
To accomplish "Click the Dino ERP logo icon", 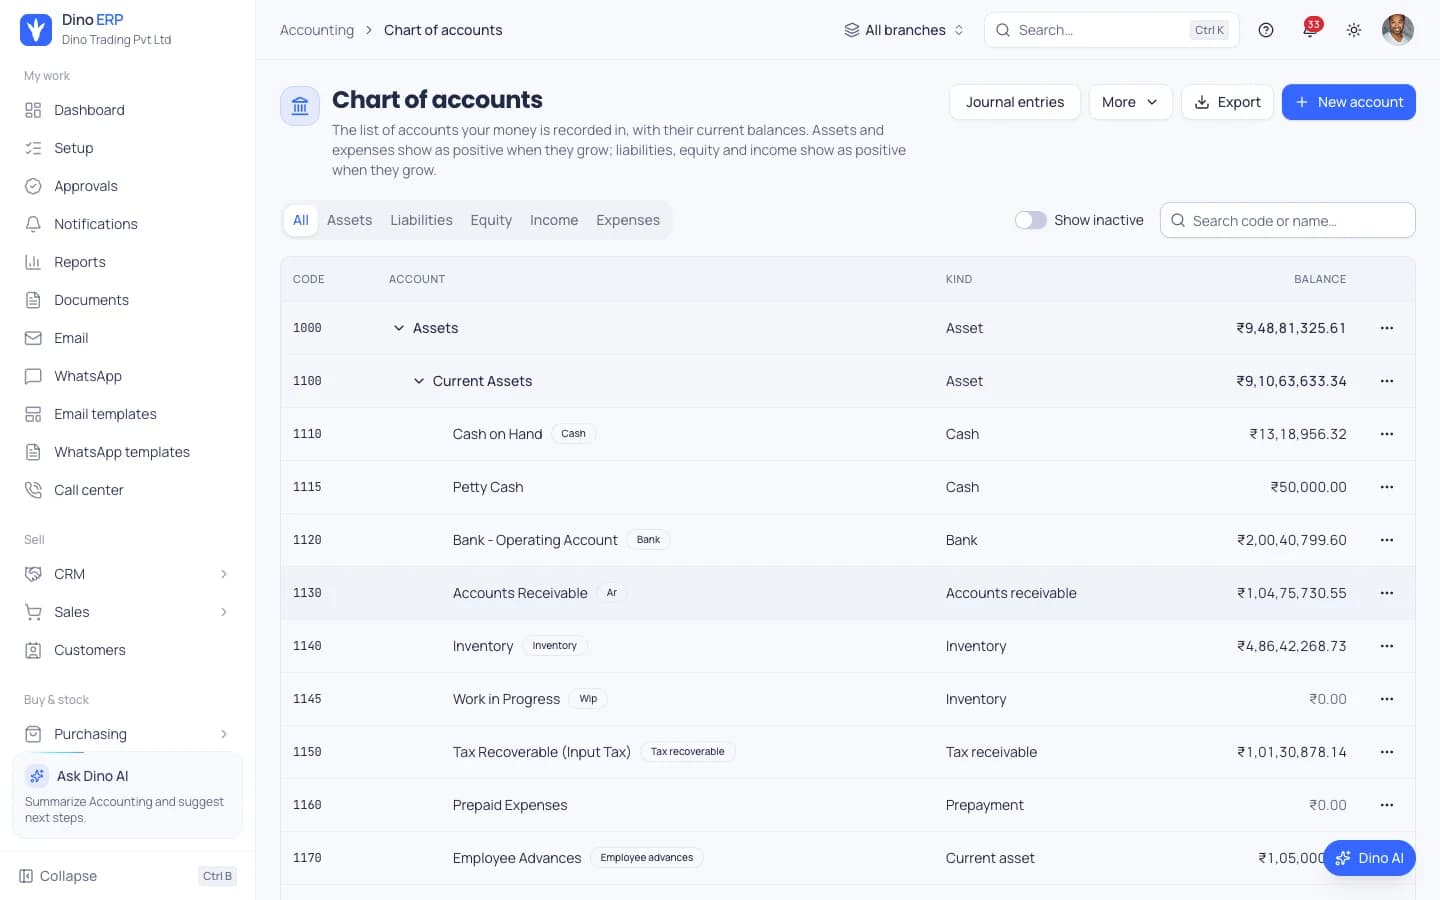I will 36,30.
